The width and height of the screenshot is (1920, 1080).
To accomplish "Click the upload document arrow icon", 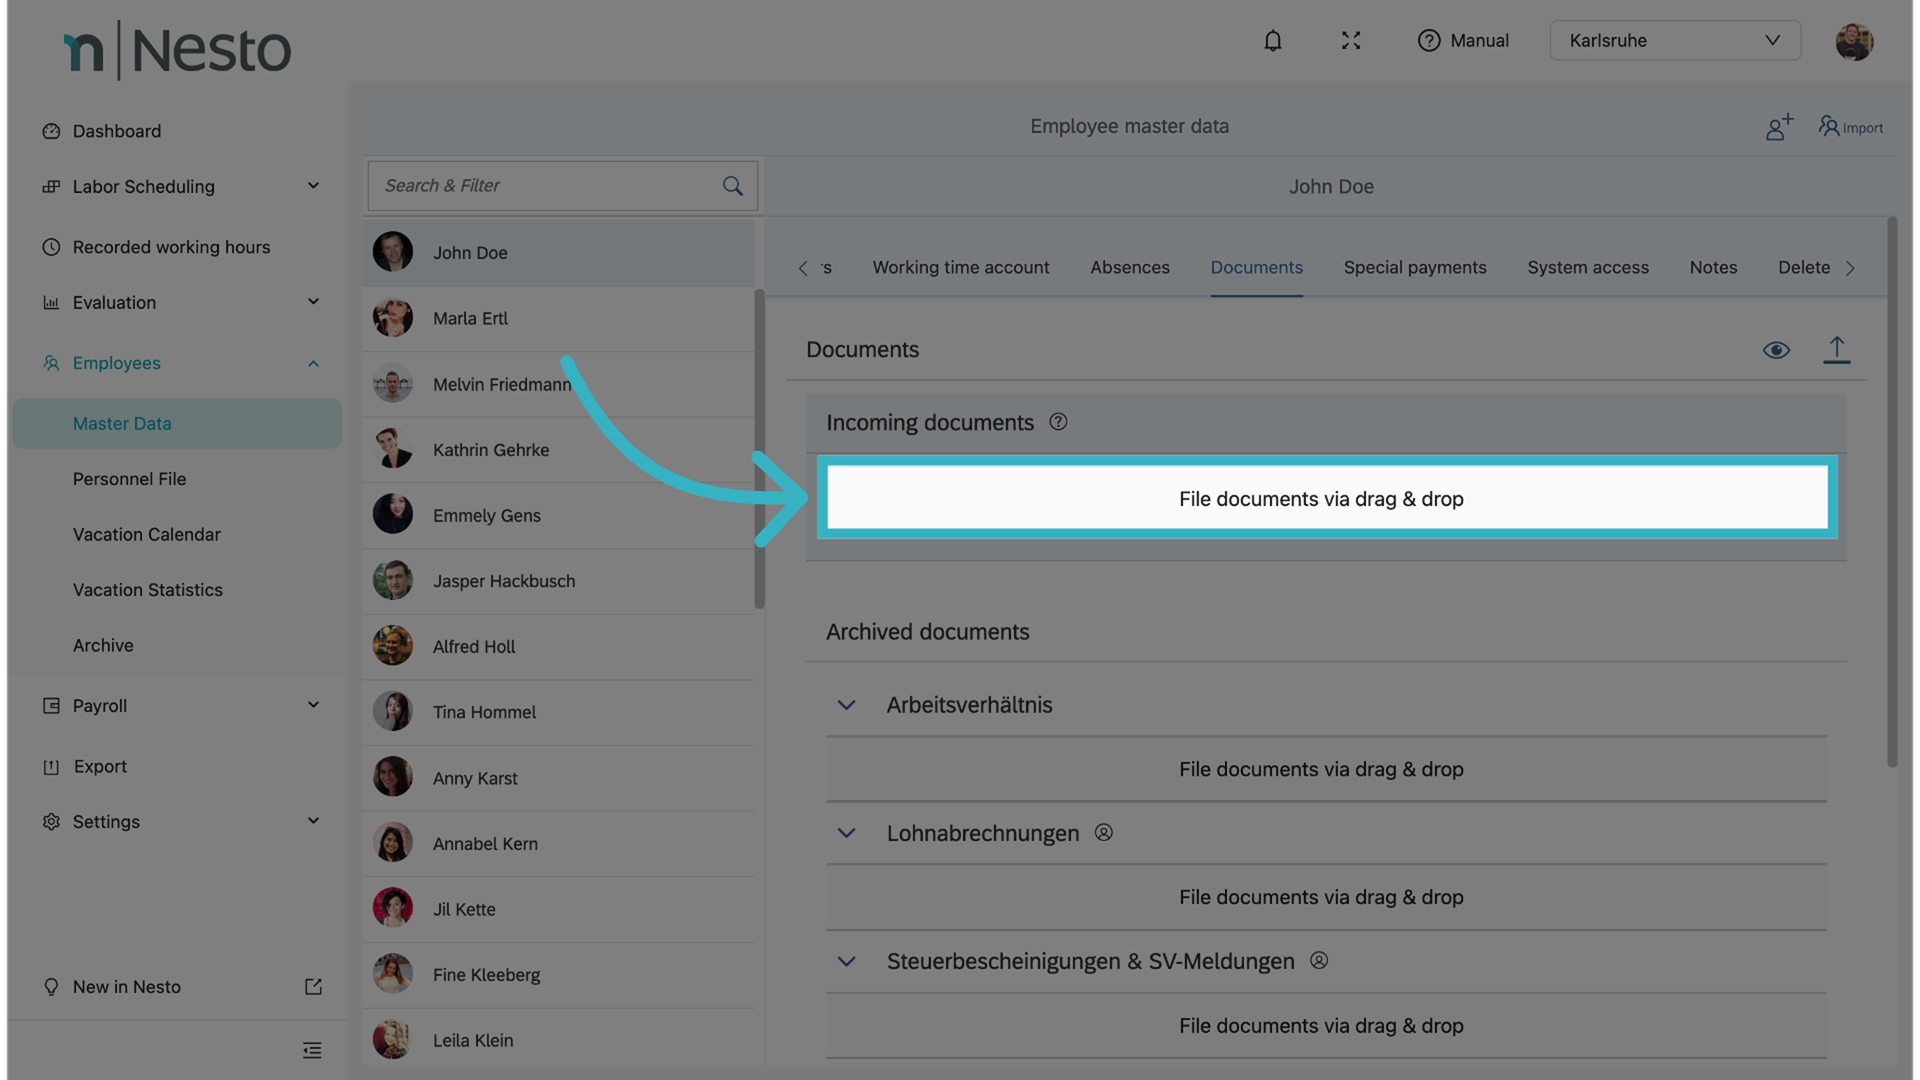I will [x=1836, y=350].
